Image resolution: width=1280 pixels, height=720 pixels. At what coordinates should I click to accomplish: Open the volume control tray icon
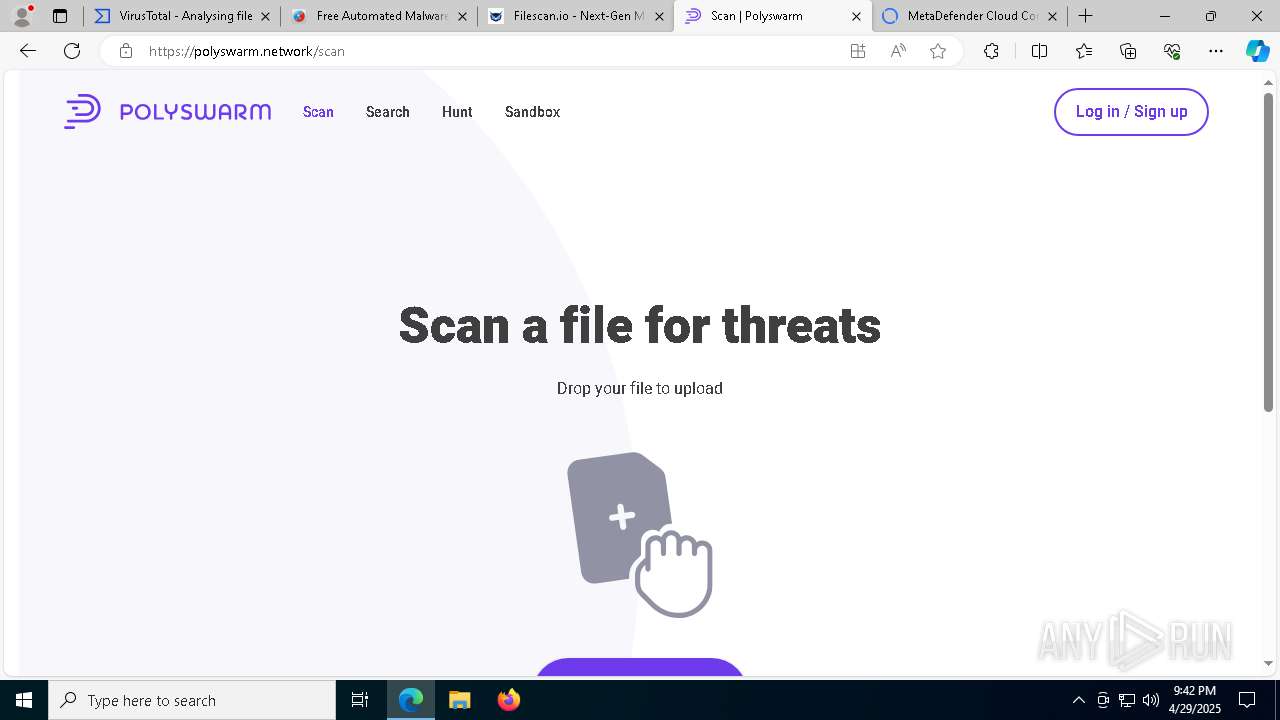(x=1150, y=700)
